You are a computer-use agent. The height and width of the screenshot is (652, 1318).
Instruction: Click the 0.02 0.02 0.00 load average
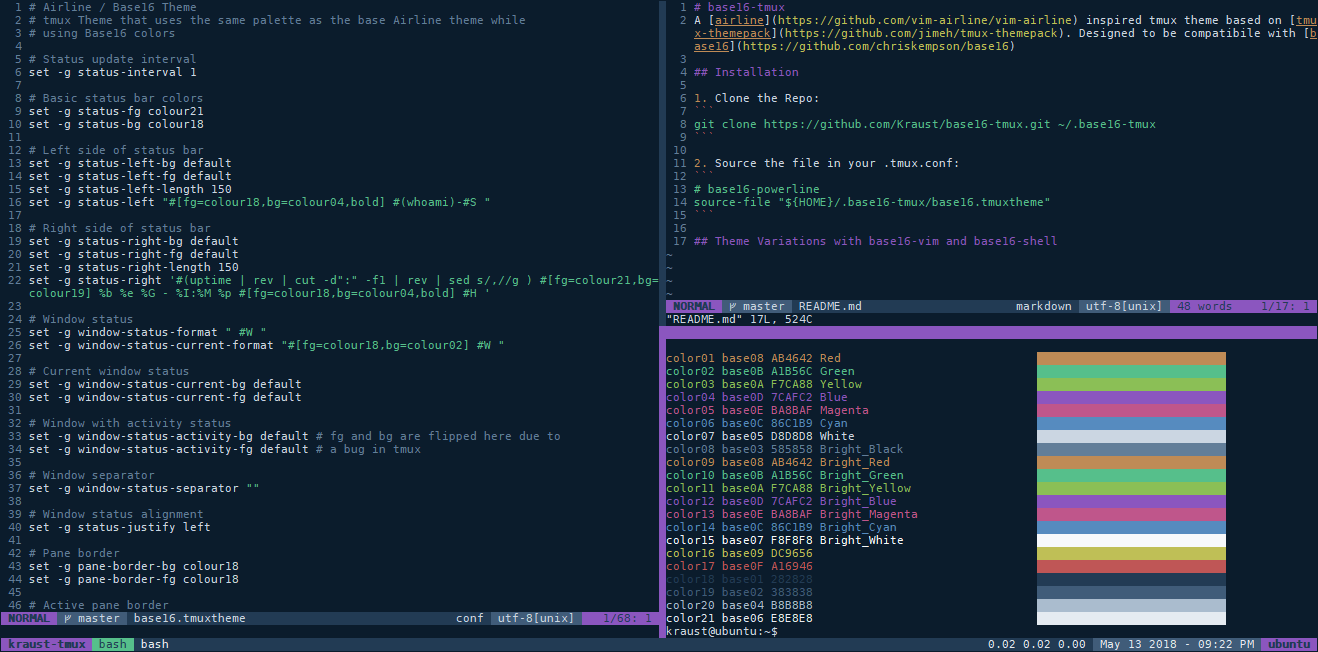pyautogui.click(x=1036, y=644)
